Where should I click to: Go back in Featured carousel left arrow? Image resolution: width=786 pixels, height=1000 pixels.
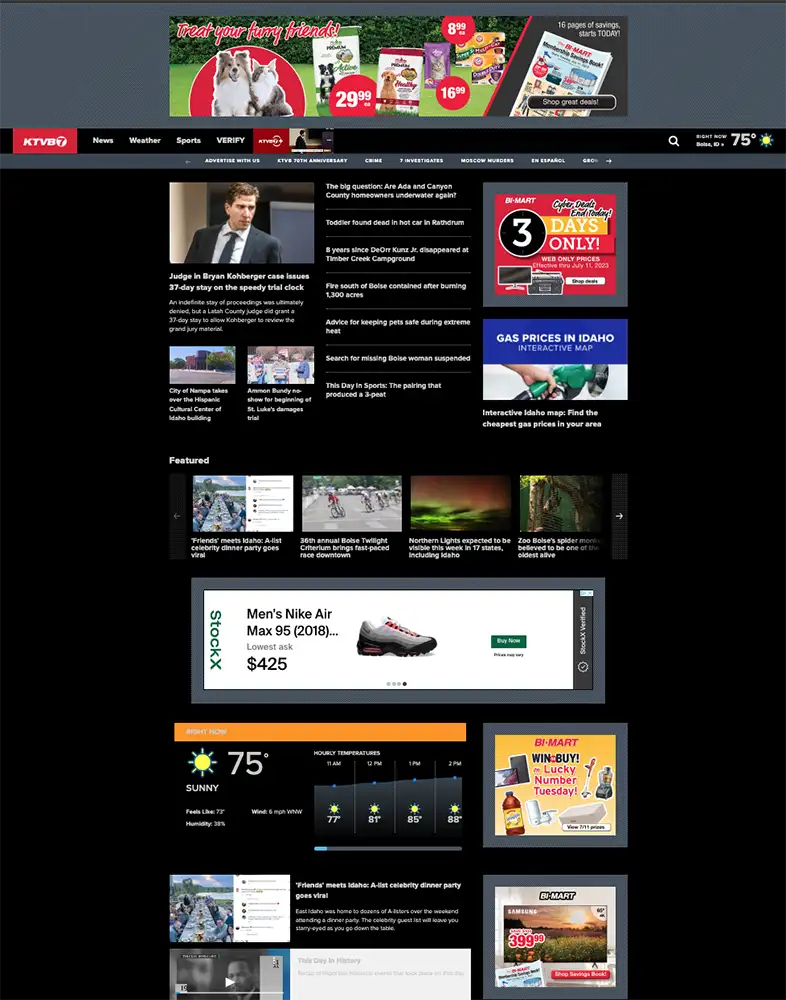pos(177,516)
